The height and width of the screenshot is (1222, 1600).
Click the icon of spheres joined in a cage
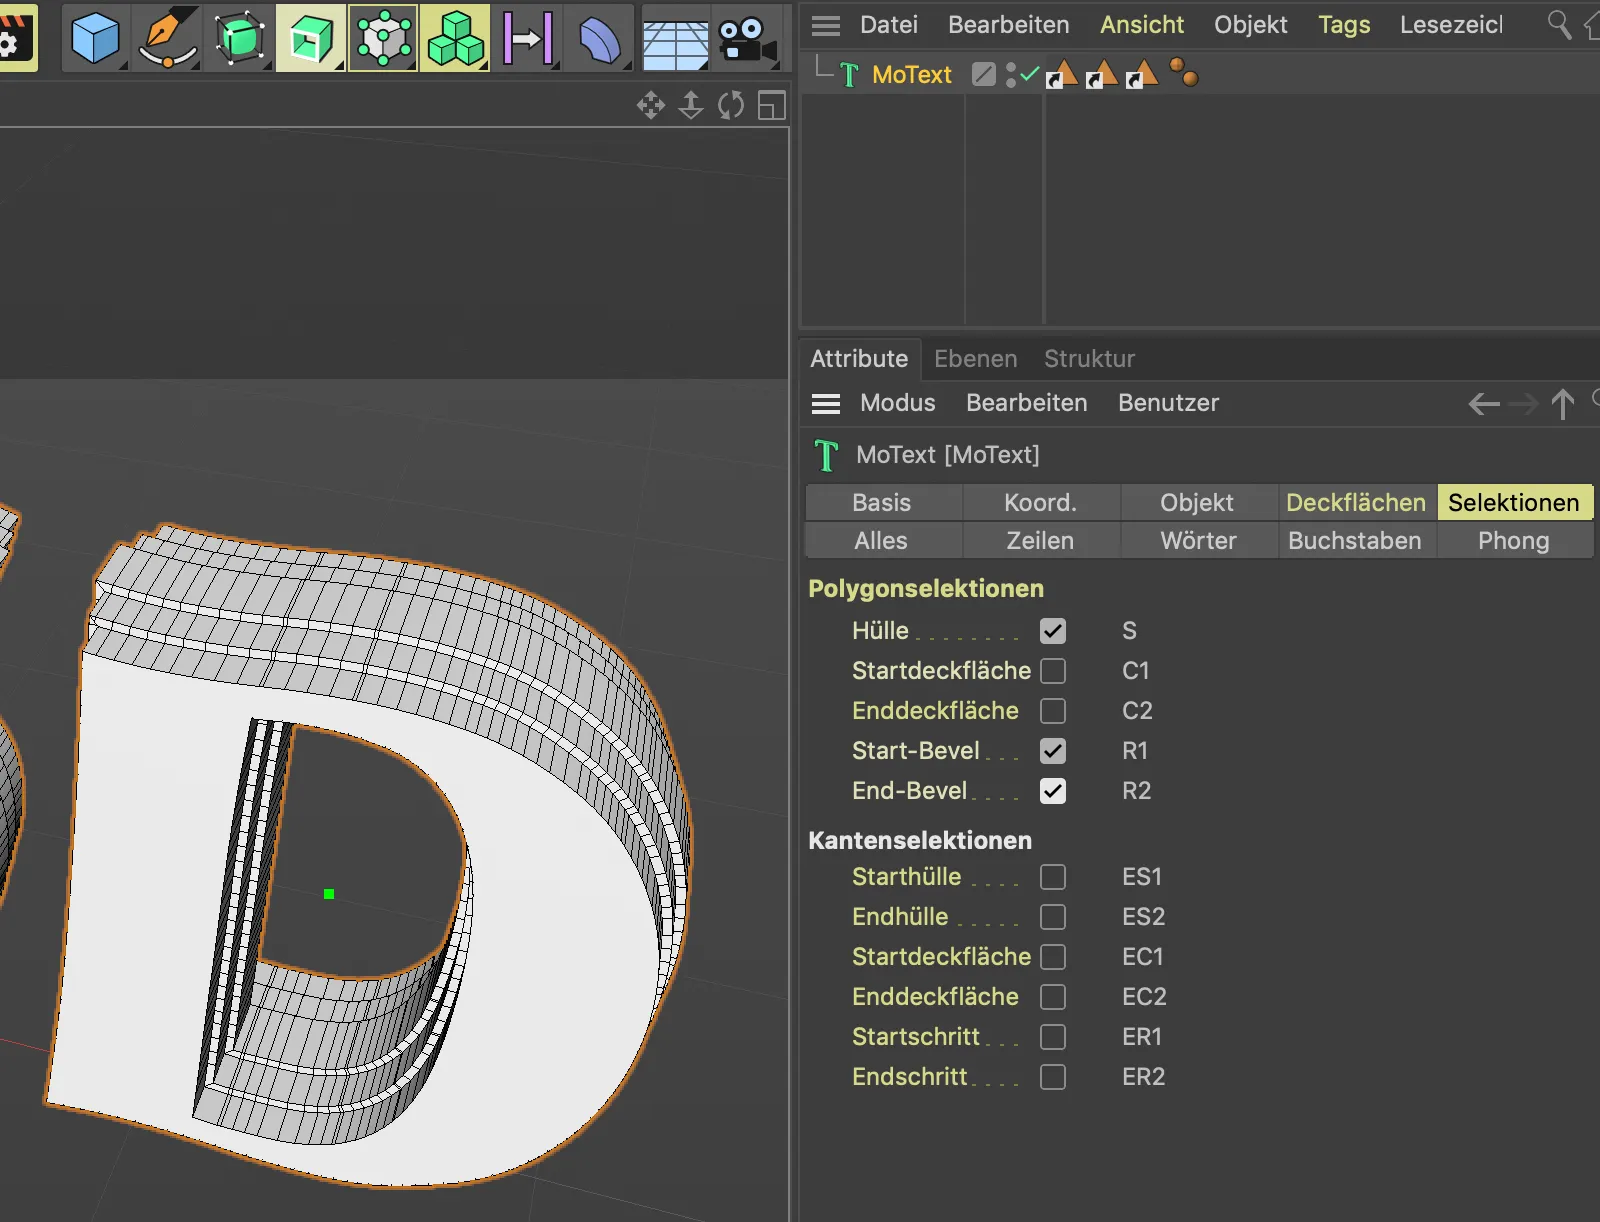(x=383, y=38)
